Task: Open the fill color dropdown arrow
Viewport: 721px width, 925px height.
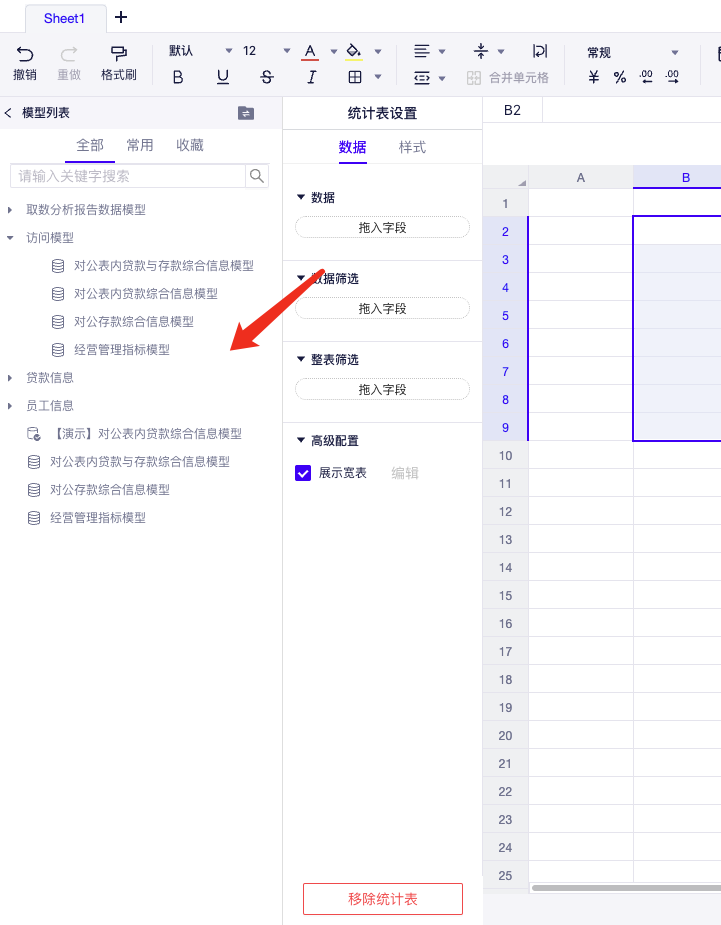Action: click(x=378, y=51)
